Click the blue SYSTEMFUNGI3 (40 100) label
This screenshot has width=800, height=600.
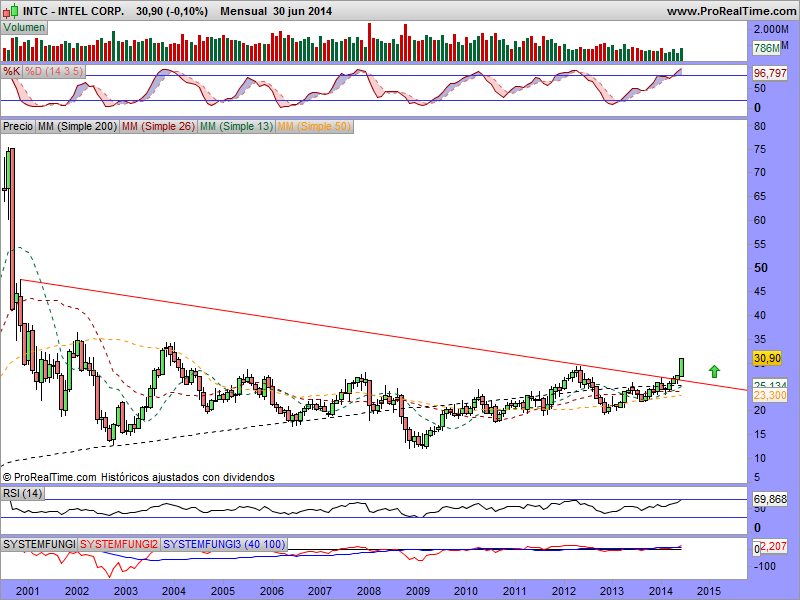click(224, 544)
